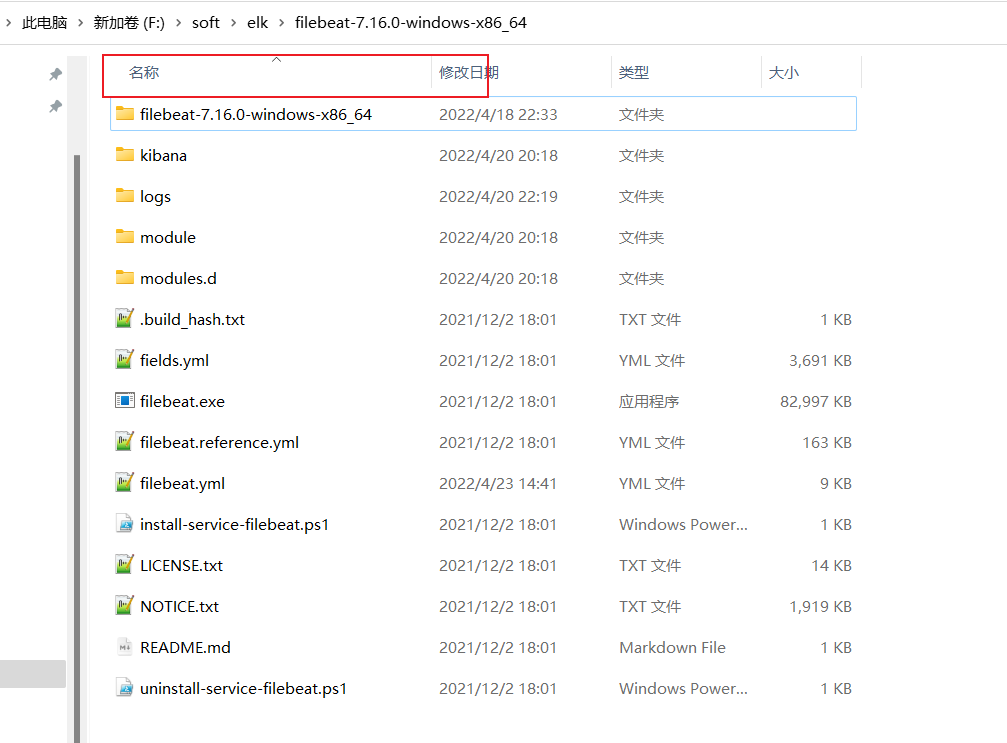The width and height of the screenshot is (1007, 743).
Task: Click the upper pin icon in sidebar
Action: [x=56, y=74]
